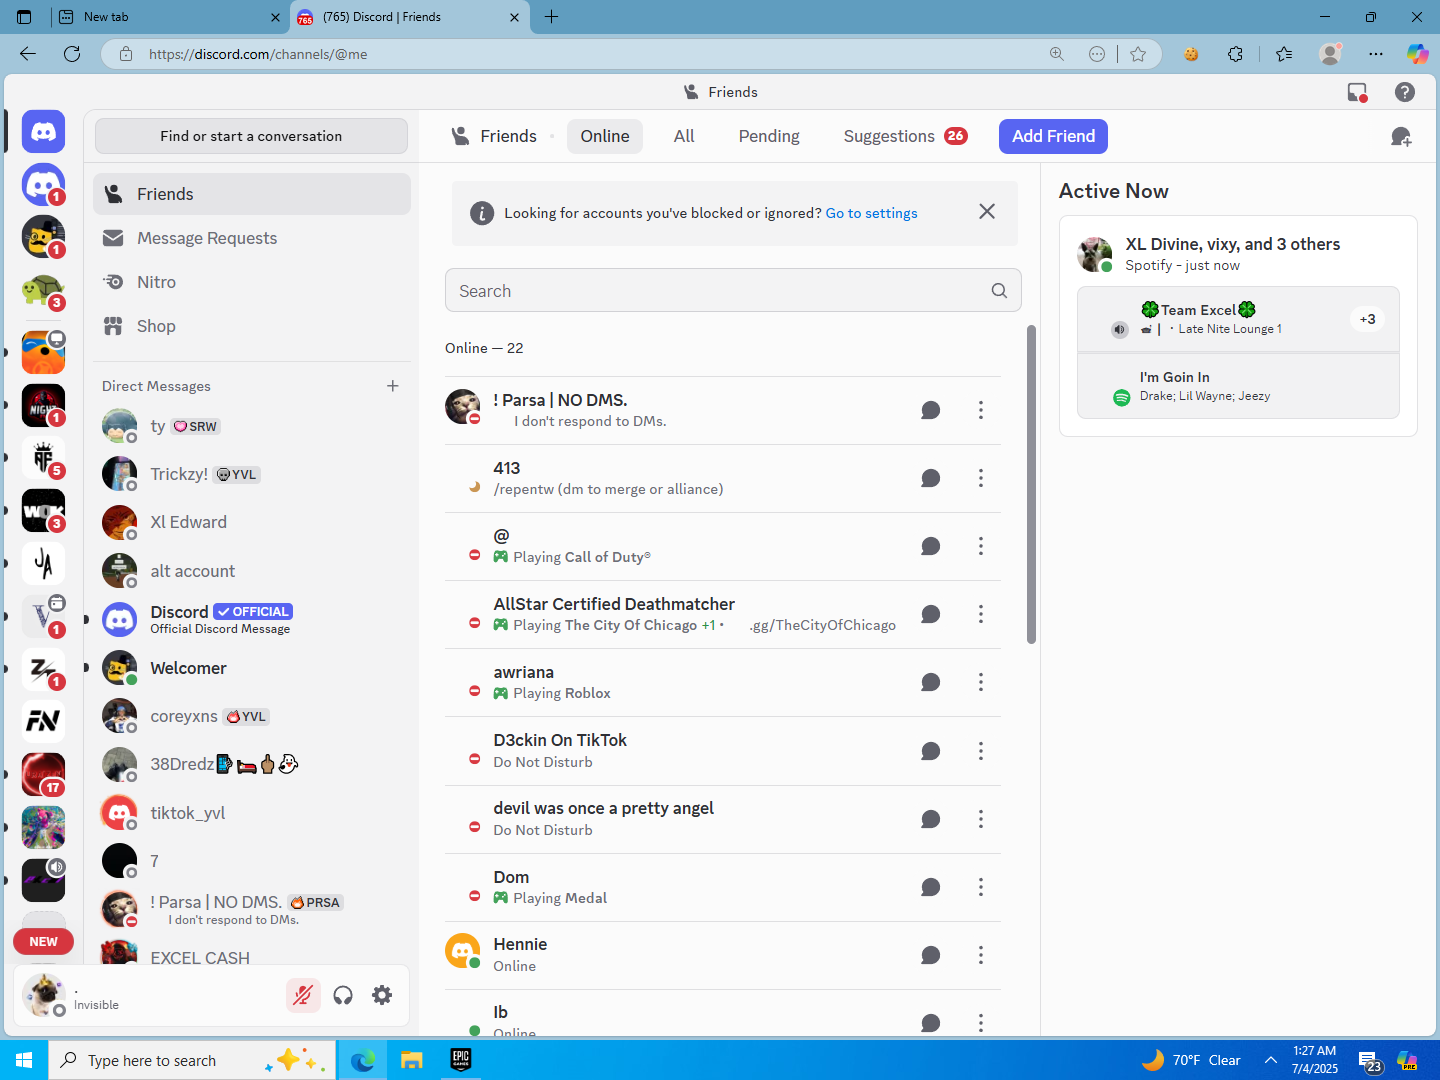Screen dimensions: 1440x1080
Task: Click the NEW unread indicator button
Action: 43,941
